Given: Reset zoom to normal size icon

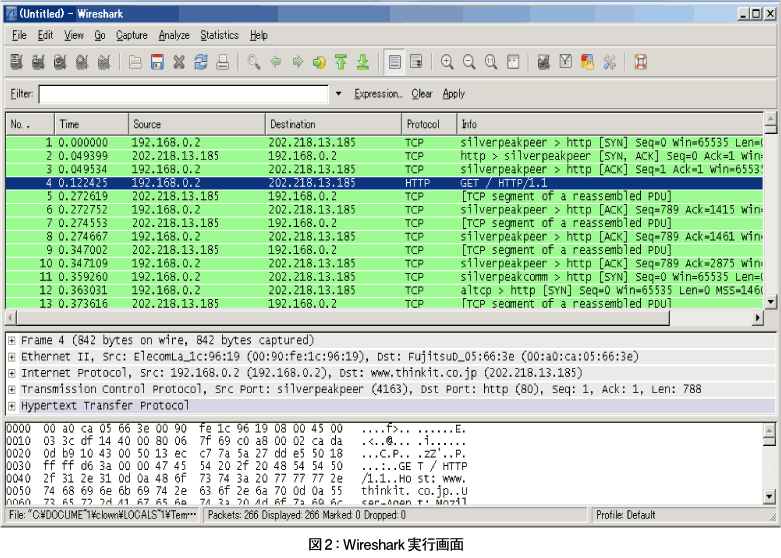Looking at the screenshot, I should click(x=491, y=62).
